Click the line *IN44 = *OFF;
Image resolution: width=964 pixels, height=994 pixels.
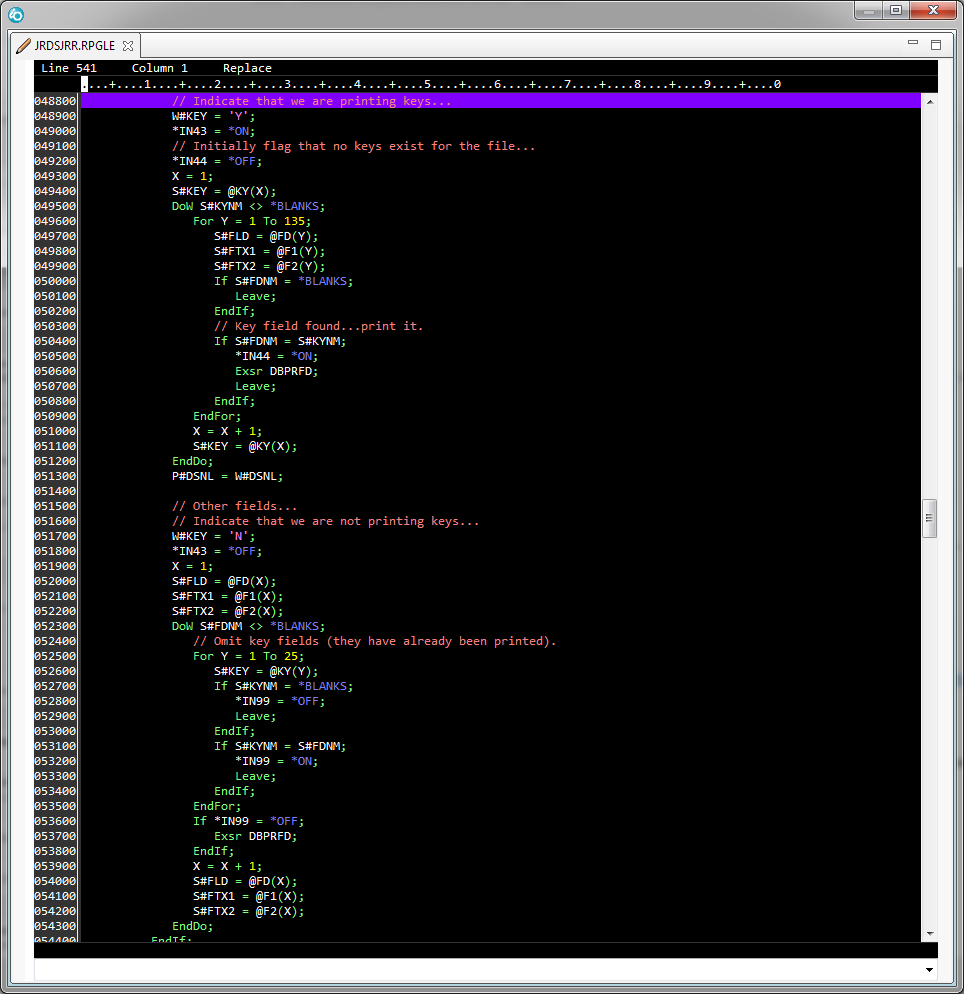217,161
